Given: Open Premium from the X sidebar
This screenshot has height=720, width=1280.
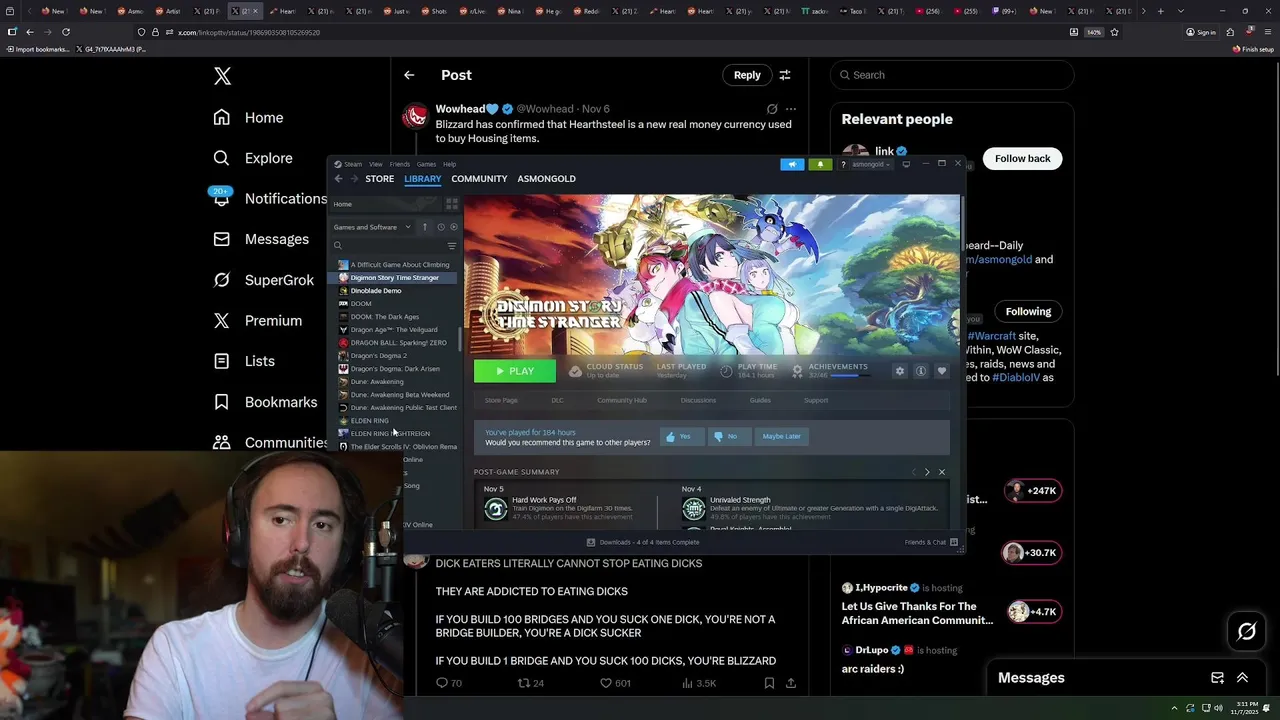Looking at the screenshot, I should click(257, 321).
